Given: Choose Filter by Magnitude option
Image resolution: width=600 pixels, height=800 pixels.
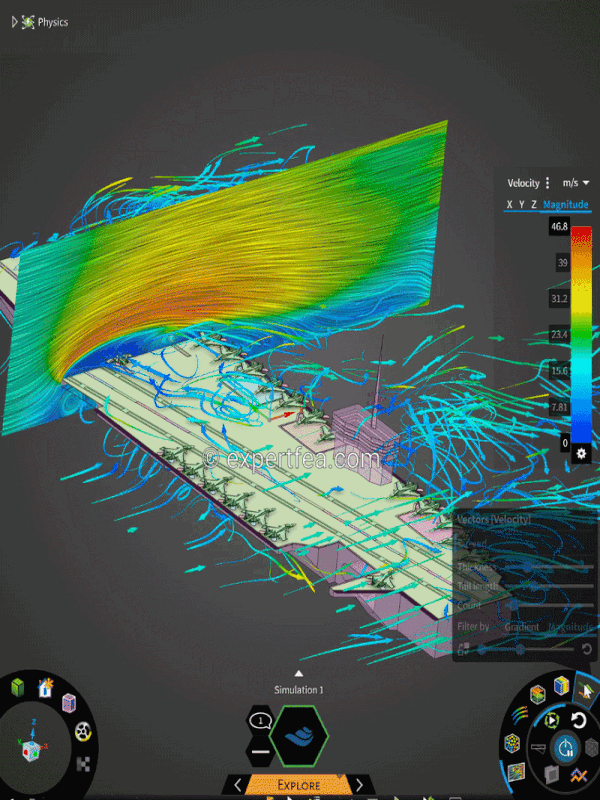Looking at the screenshot, I should 570,627.
